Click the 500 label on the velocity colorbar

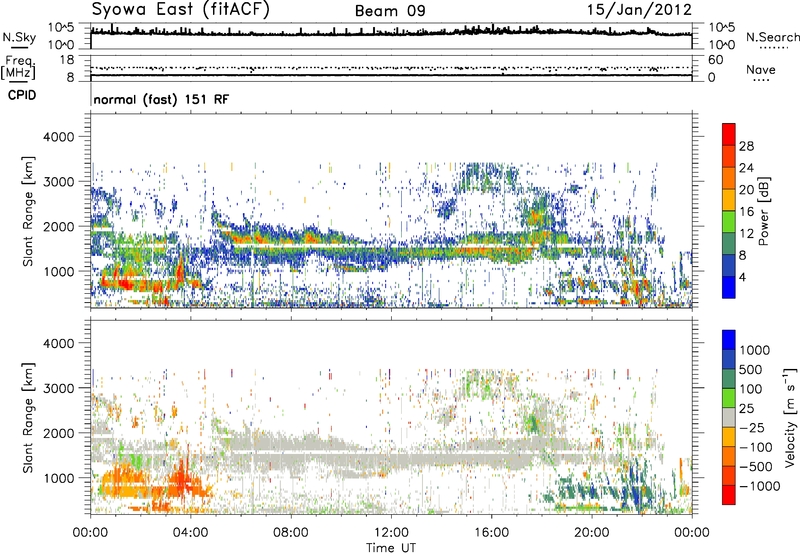[753, 369]
